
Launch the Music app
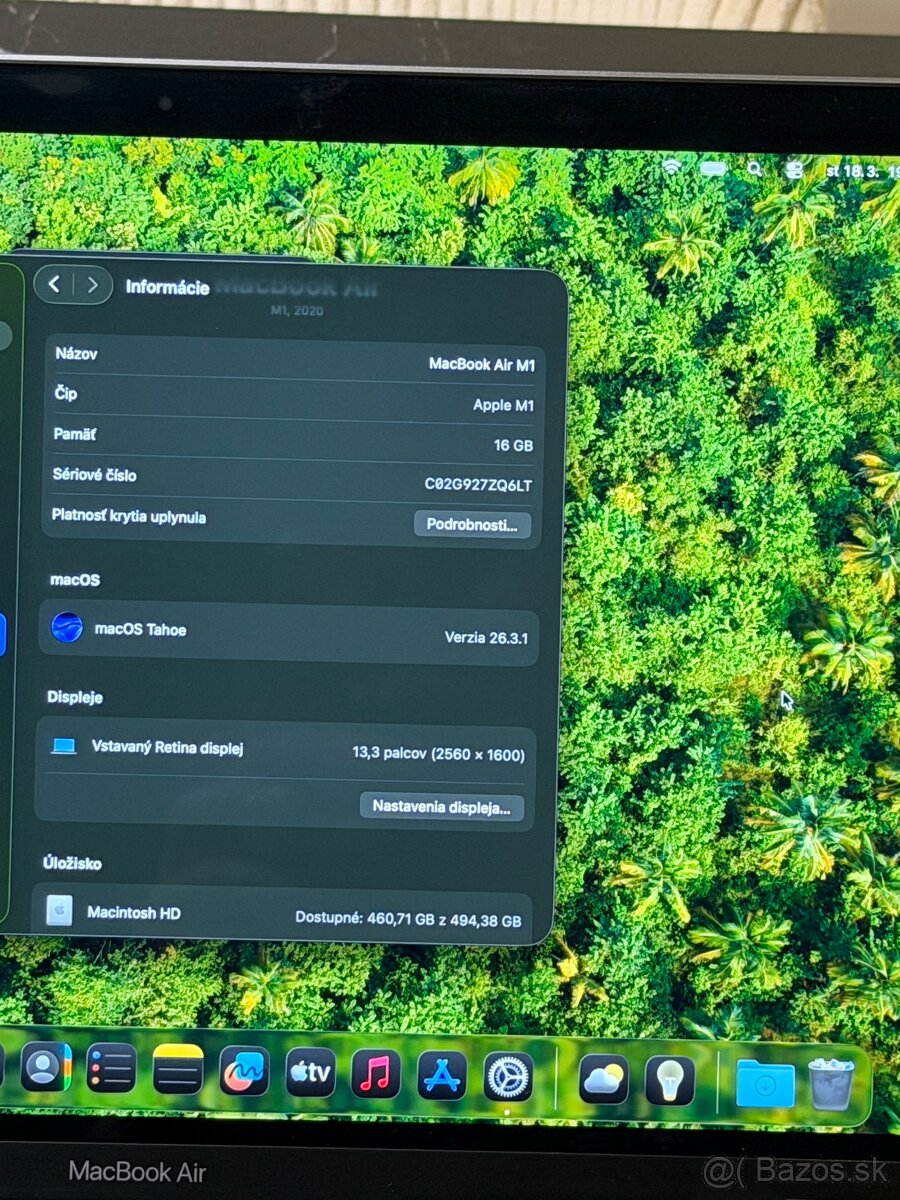(376, 1074)
